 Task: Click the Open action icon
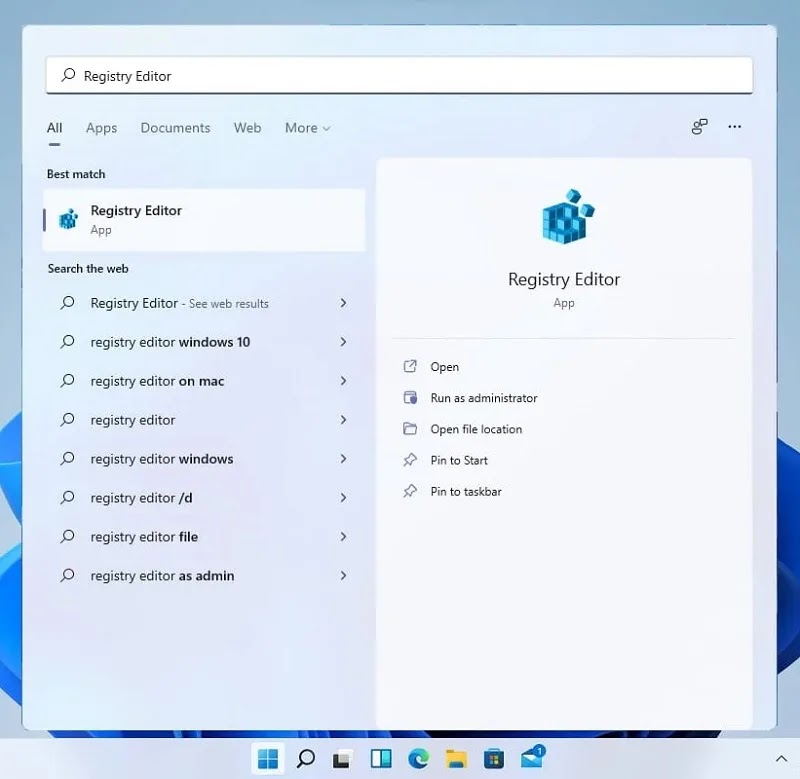[410, 366]
